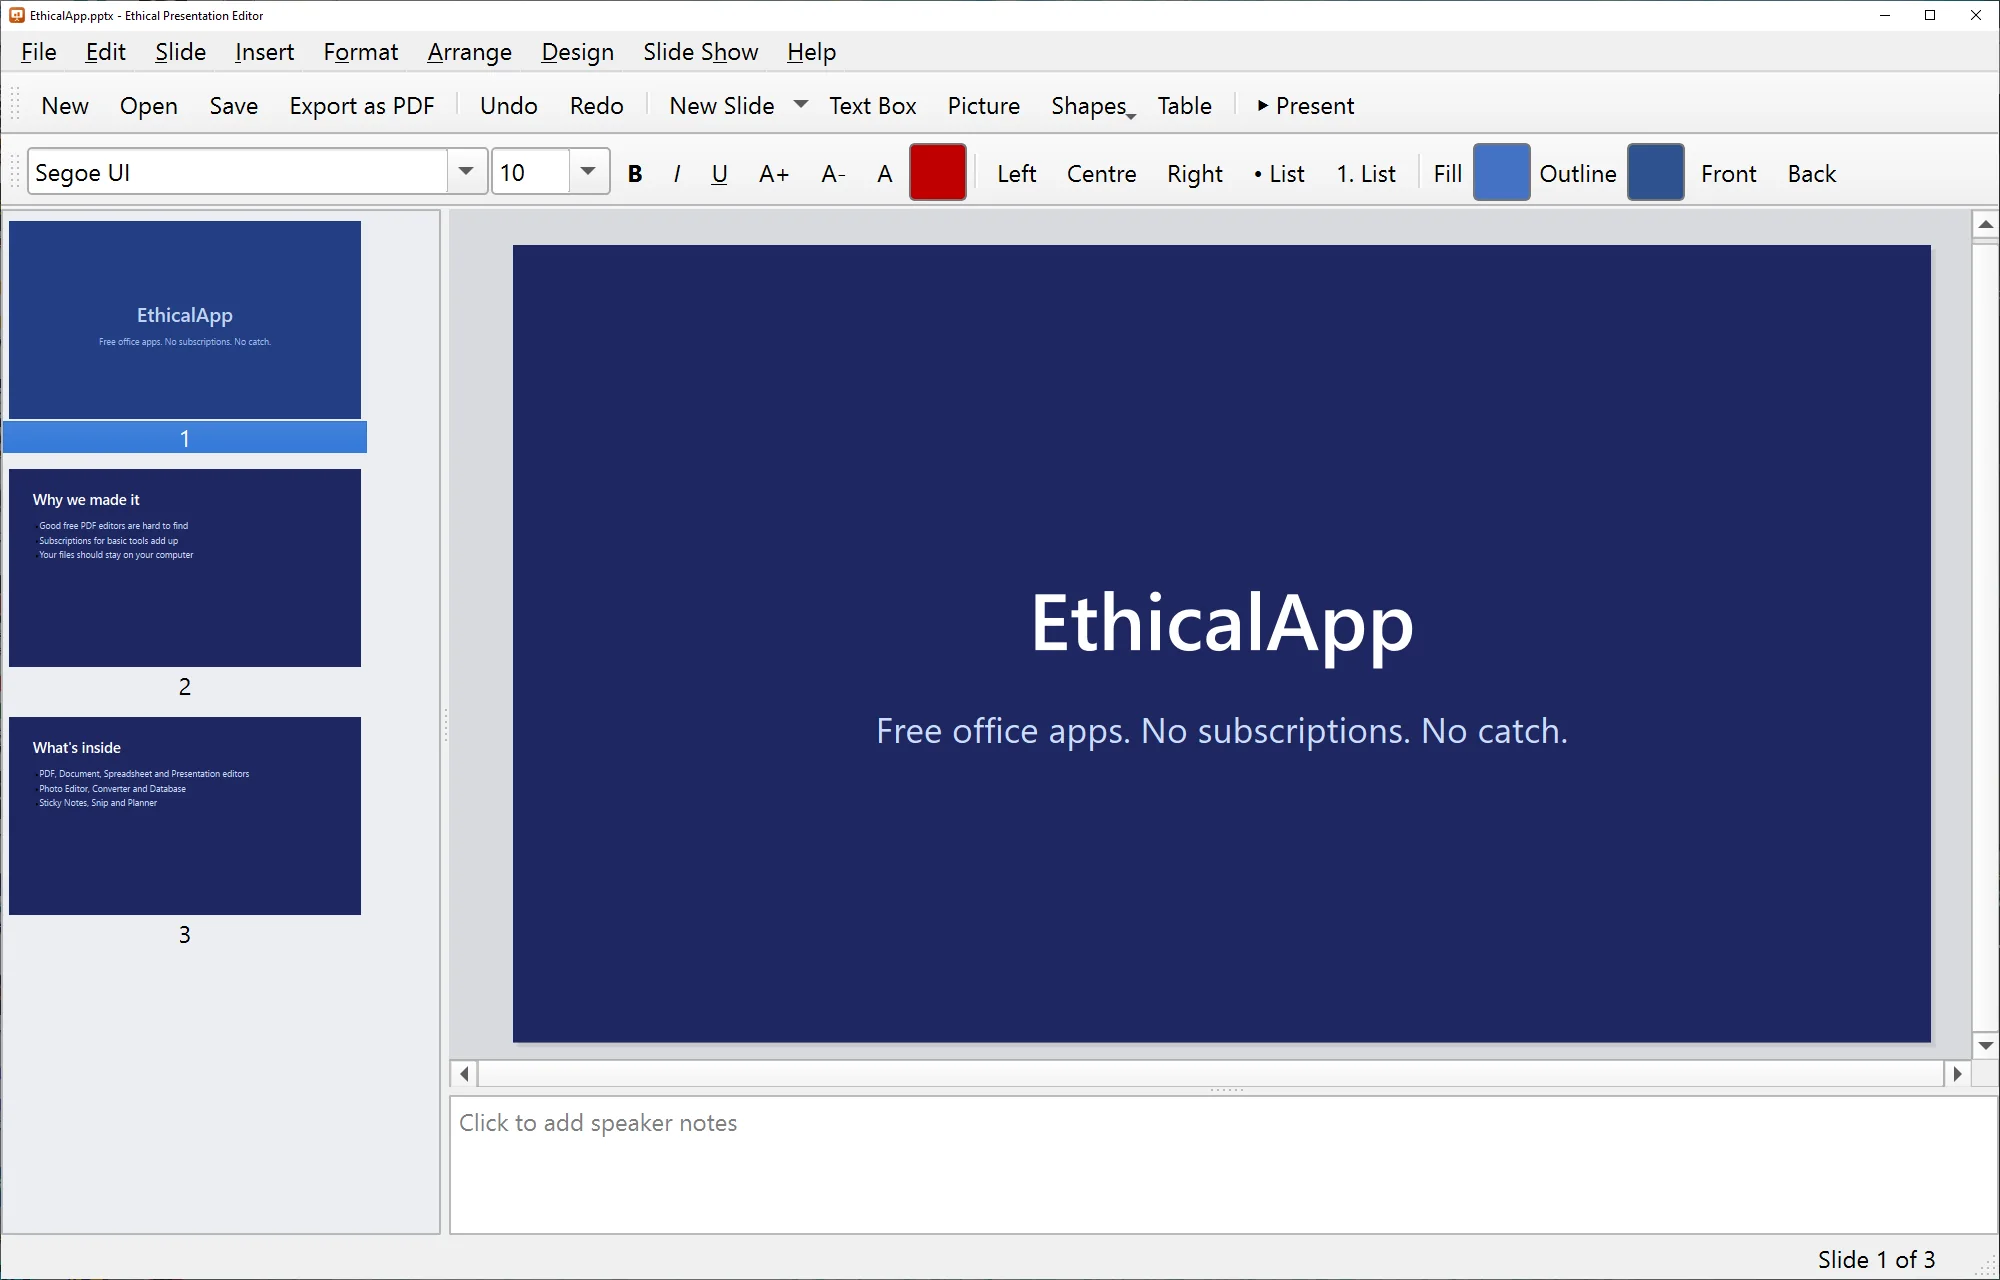Viewport: 2000px width, 1280px height.
Task: Expand the font size dropdown
Action: click(589, 171)
